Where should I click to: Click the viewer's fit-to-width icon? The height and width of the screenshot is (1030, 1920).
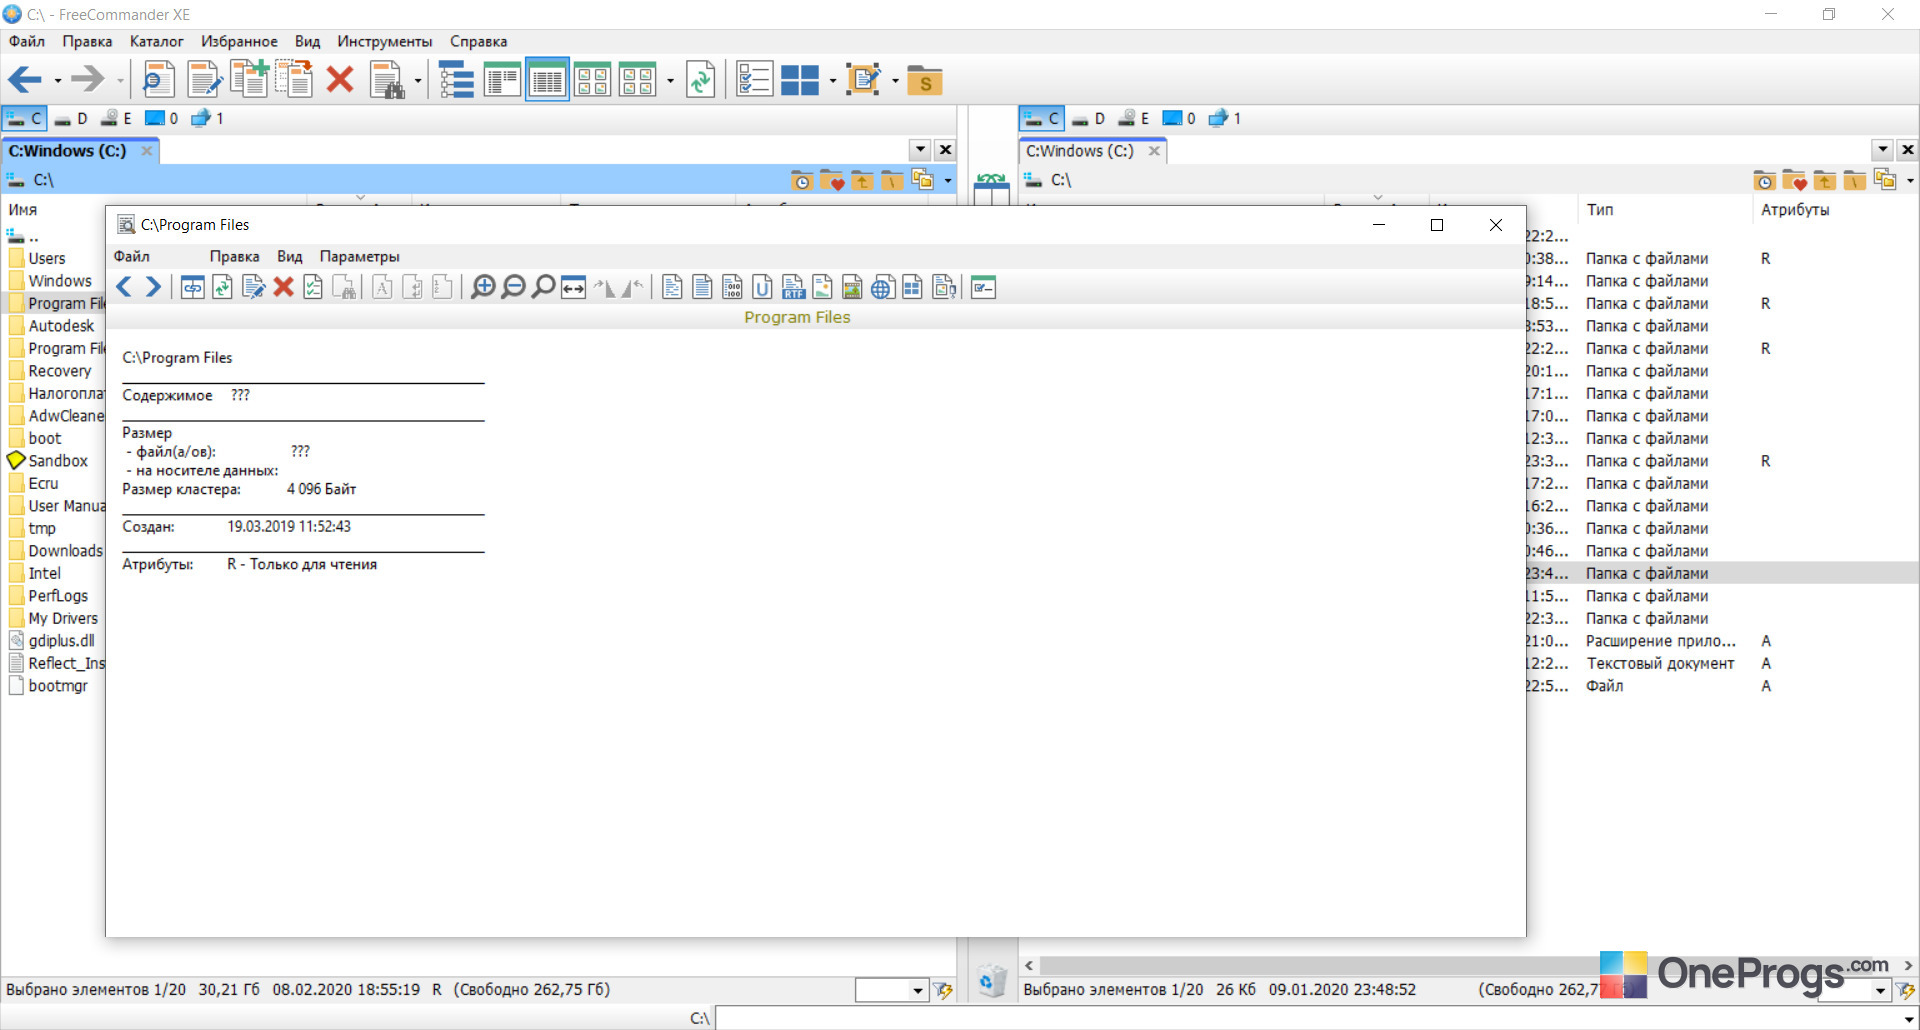[573, 288]
